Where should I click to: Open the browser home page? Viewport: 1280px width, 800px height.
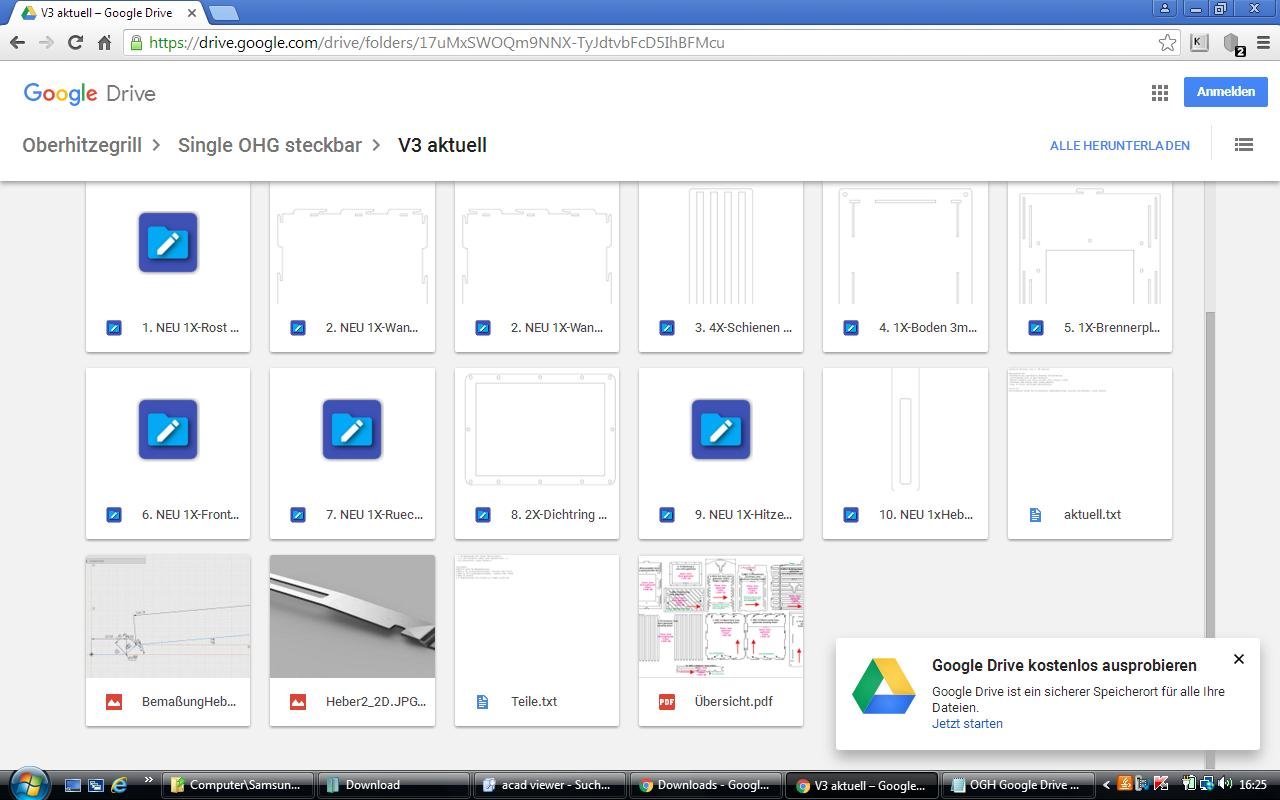pyautogui.click(x=104, y=43)
